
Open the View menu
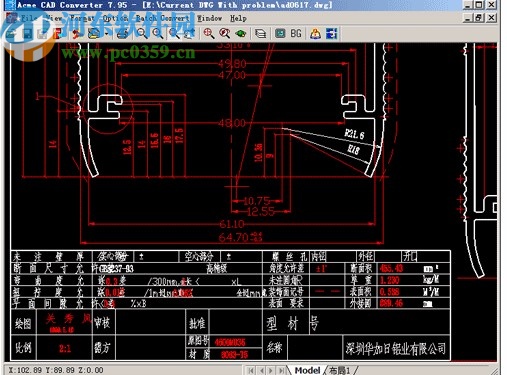click(x=53, y=18)
